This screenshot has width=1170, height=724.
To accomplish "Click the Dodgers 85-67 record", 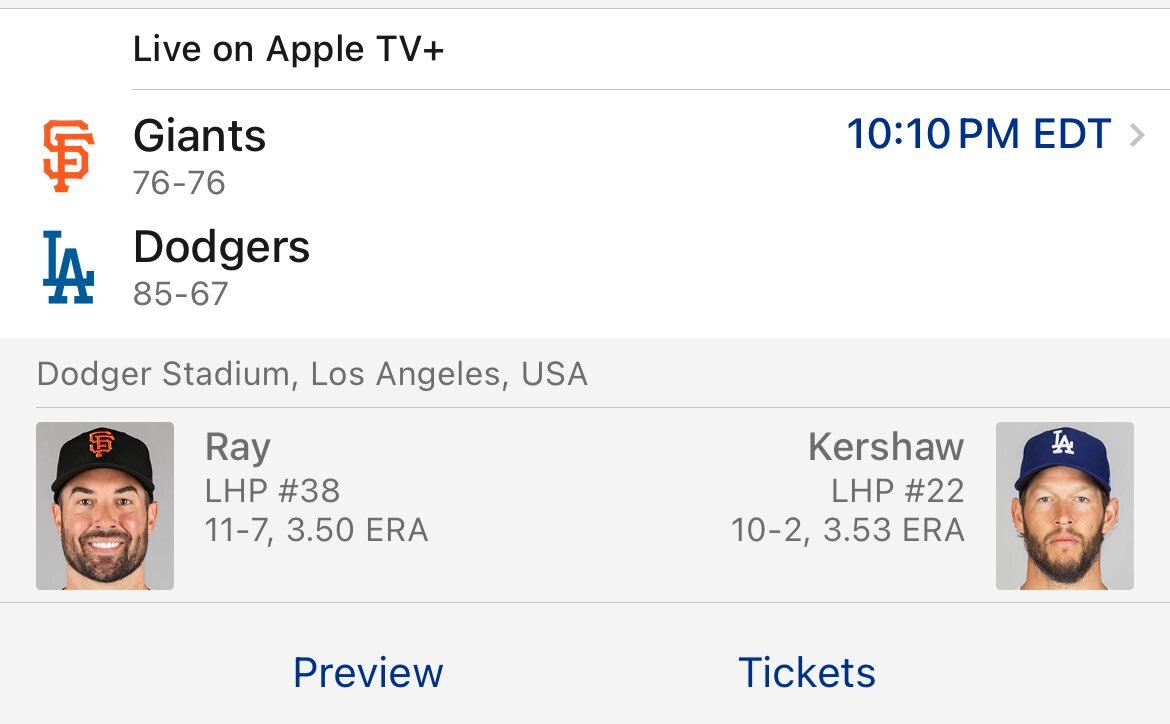I will (181, 294).
